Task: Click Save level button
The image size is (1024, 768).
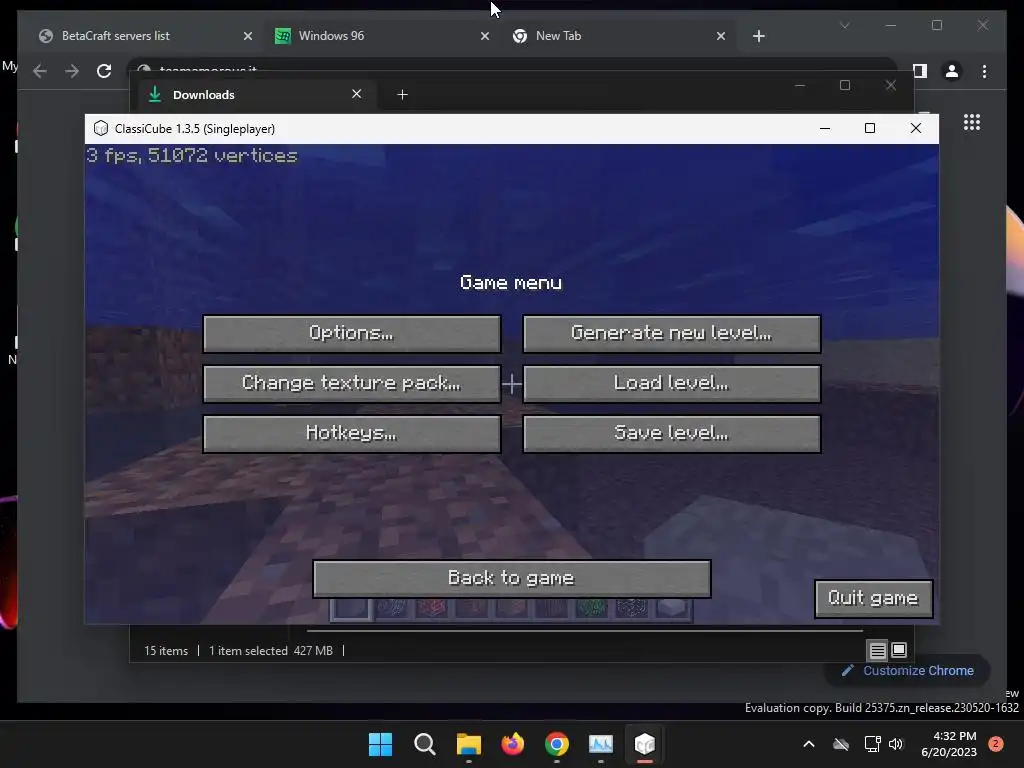Action: point(671,434)
